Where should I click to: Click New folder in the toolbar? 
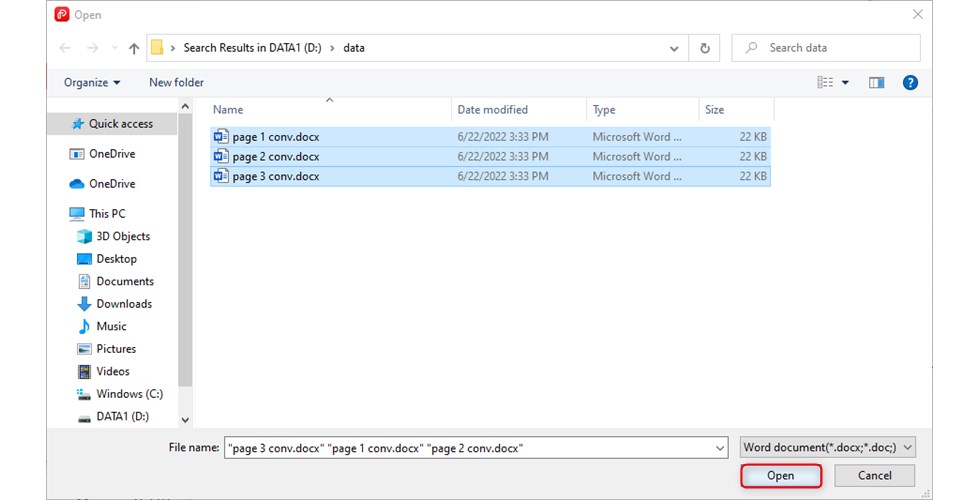pyautogui.click(x=176, y=83)
